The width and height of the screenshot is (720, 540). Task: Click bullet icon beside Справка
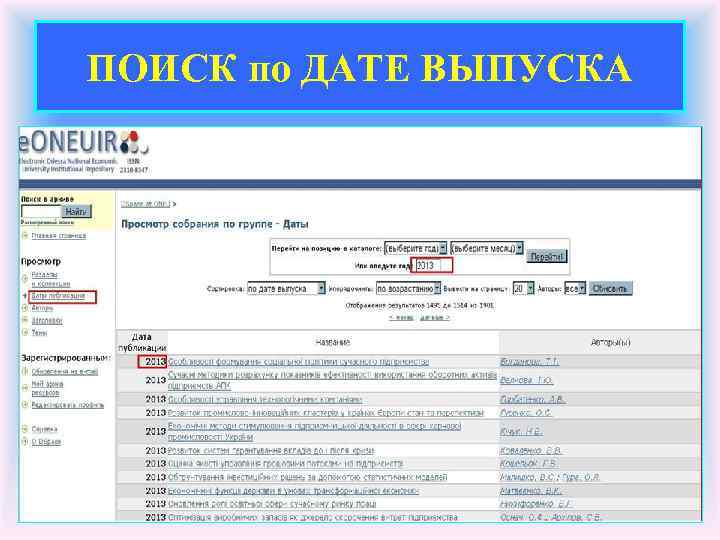pos(25,428)
